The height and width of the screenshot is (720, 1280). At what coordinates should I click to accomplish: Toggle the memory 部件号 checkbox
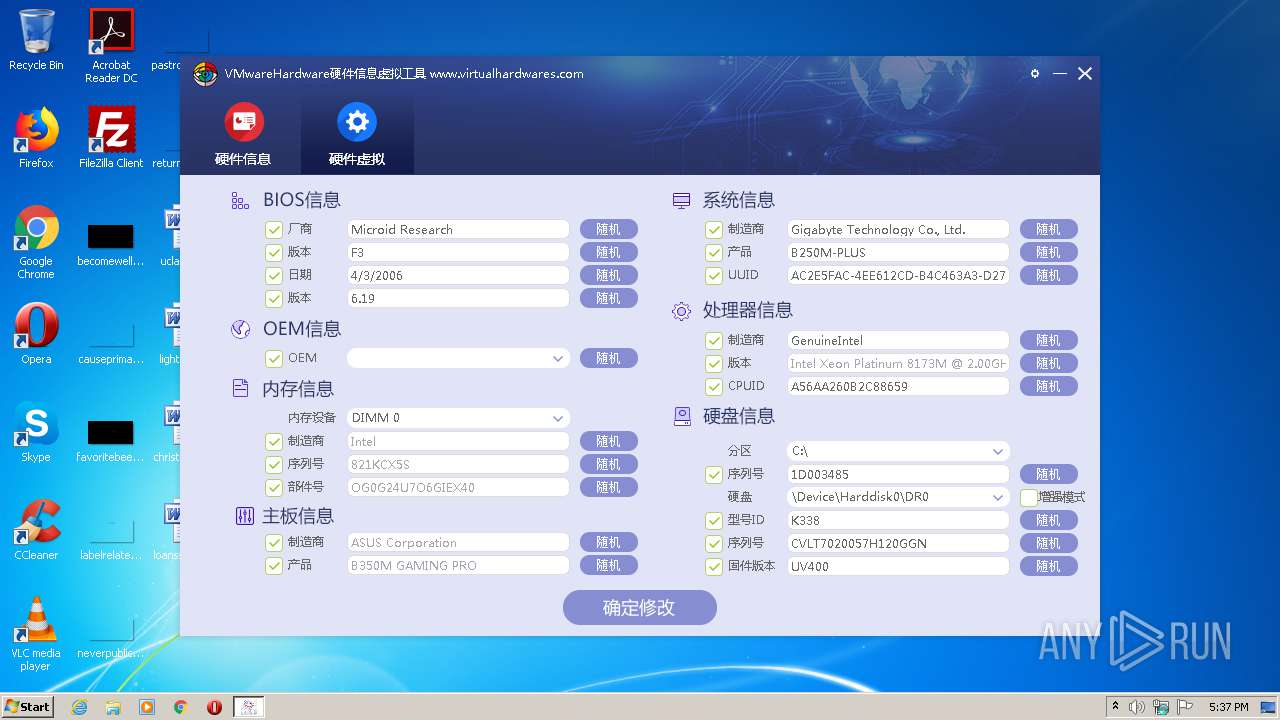pos(274,487)
